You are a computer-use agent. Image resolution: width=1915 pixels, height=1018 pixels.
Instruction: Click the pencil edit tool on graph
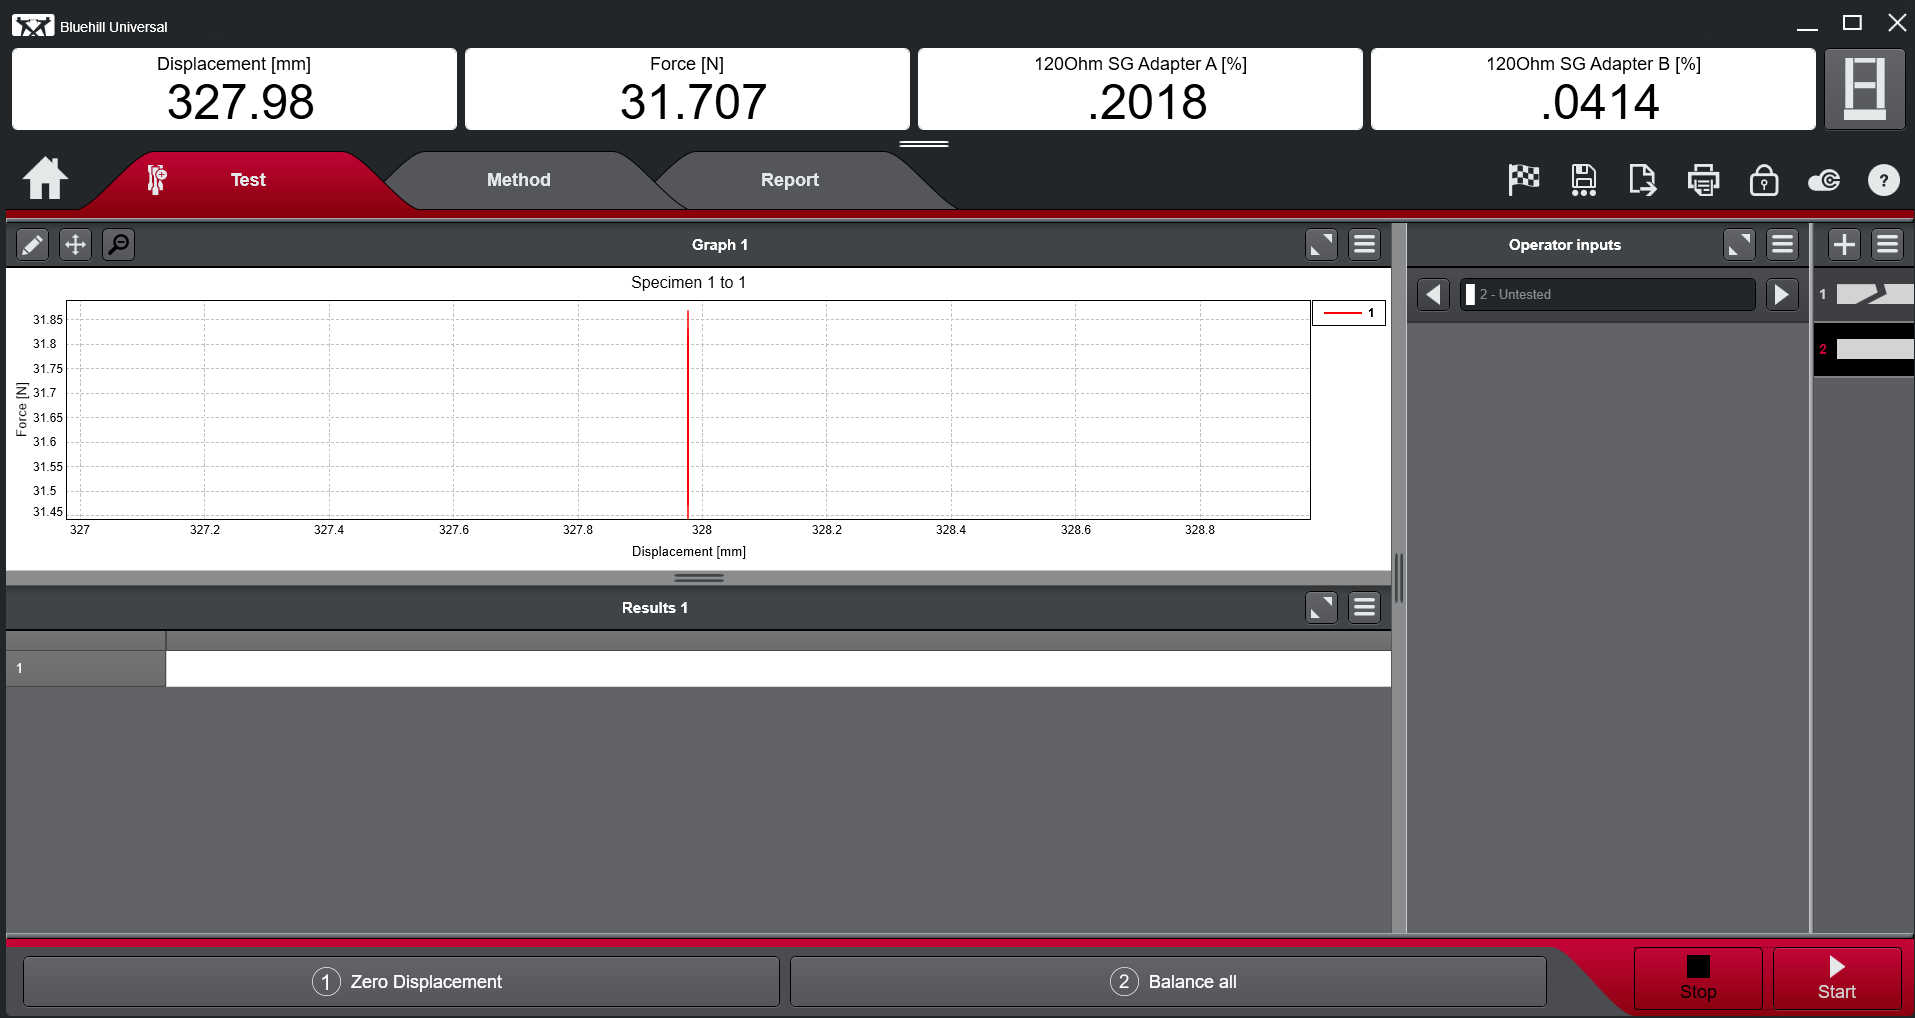pyautogui.click(x=32, y=244)
